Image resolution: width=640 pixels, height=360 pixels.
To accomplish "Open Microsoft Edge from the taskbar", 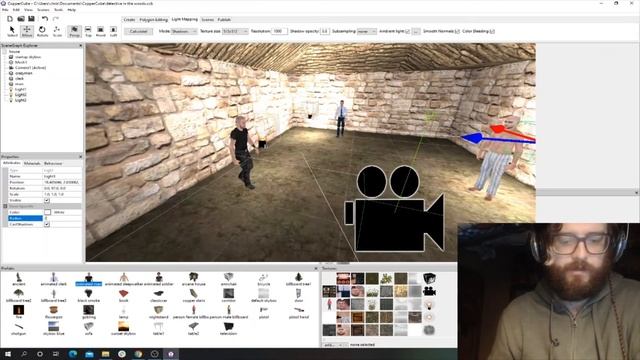I will 73,354.
